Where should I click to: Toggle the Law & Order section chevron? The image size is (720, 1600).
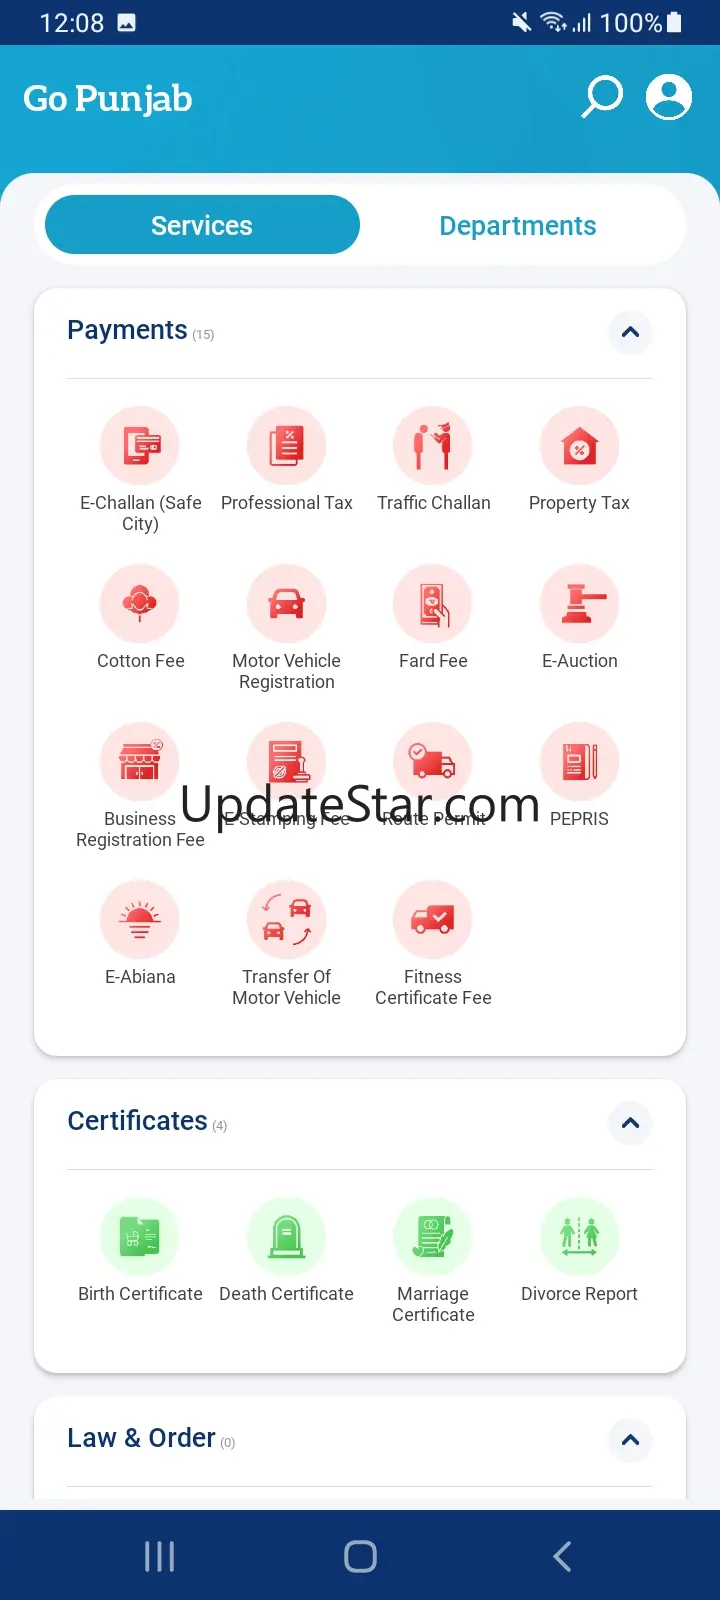[630, 1440]
